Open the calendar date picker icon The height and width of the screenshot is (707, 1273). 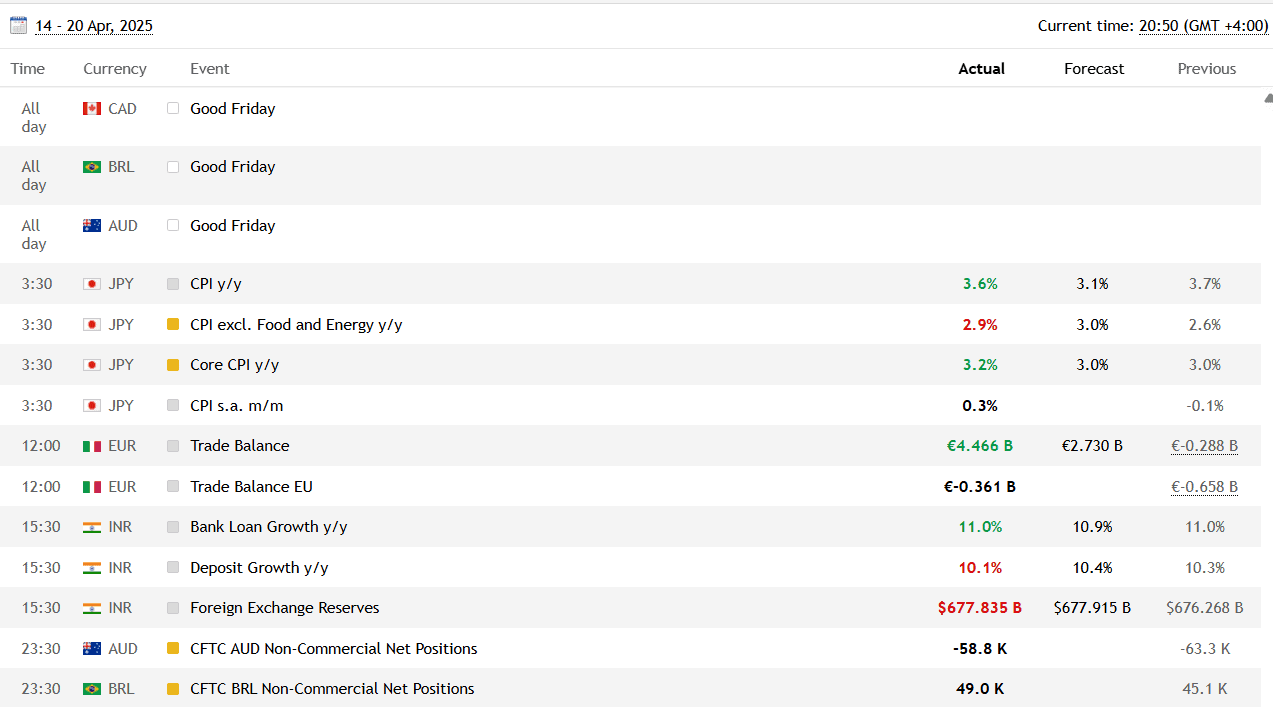click(17, 24)
